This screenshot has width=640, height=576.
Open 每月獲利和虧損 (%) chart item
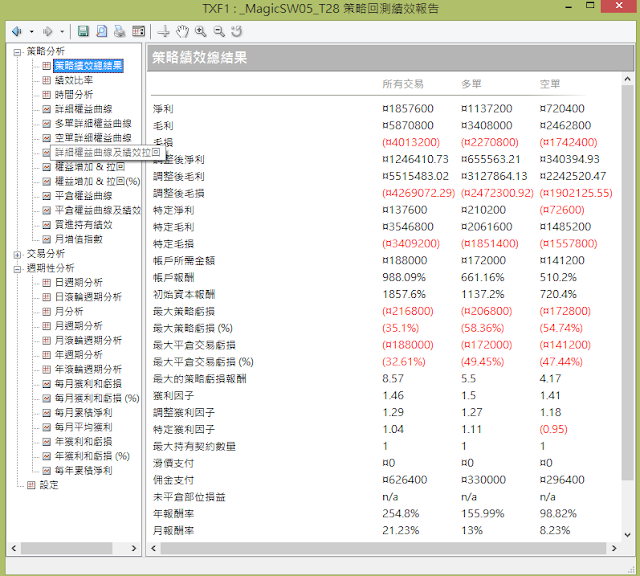97,398
